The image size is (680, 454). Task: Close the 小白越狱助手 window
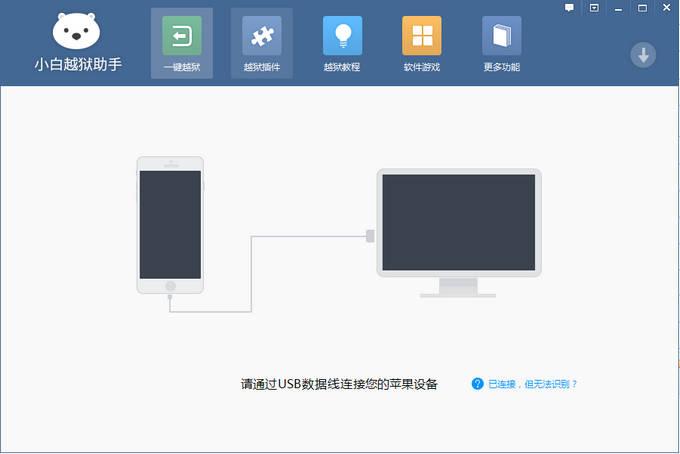665,7
